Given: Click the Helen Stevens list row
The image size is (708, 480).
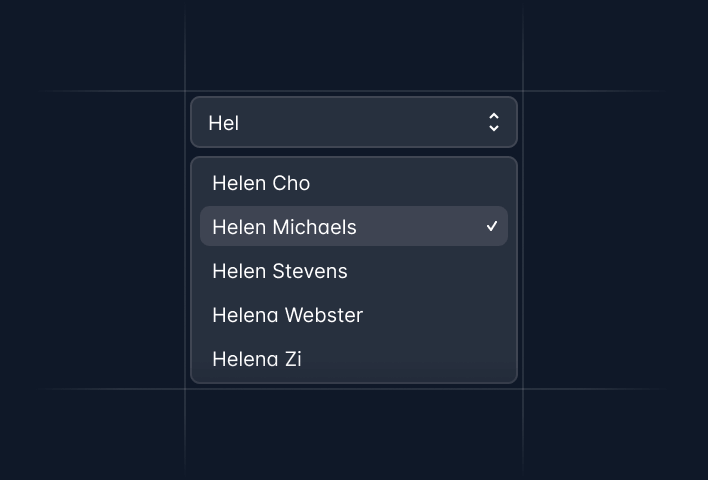Looking at the screenshot, I should pos(353,271).
